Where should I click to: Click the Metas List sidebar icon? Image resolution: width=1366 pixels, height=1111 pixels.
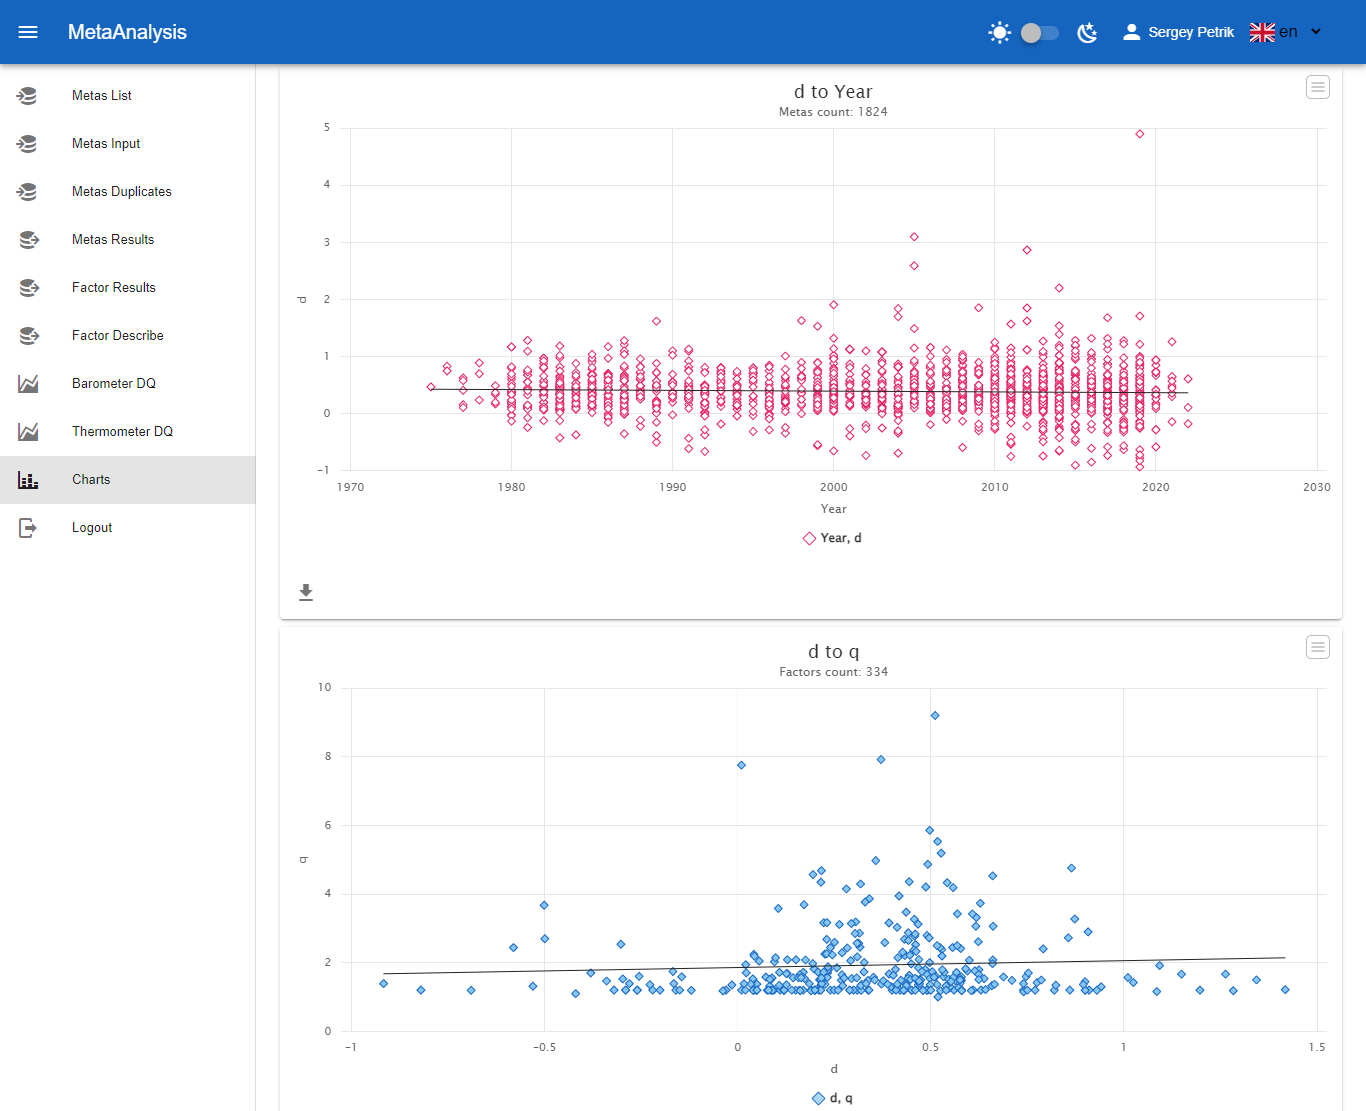[x=27, y=96]
